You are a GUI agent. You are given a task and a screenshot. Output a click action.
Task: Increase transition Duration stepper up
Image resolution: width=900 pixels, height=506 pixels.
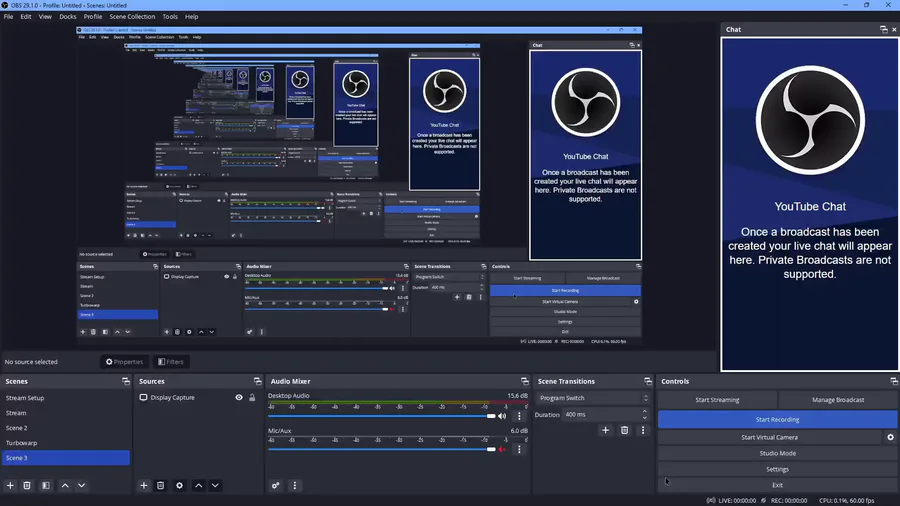coord(645,411)
